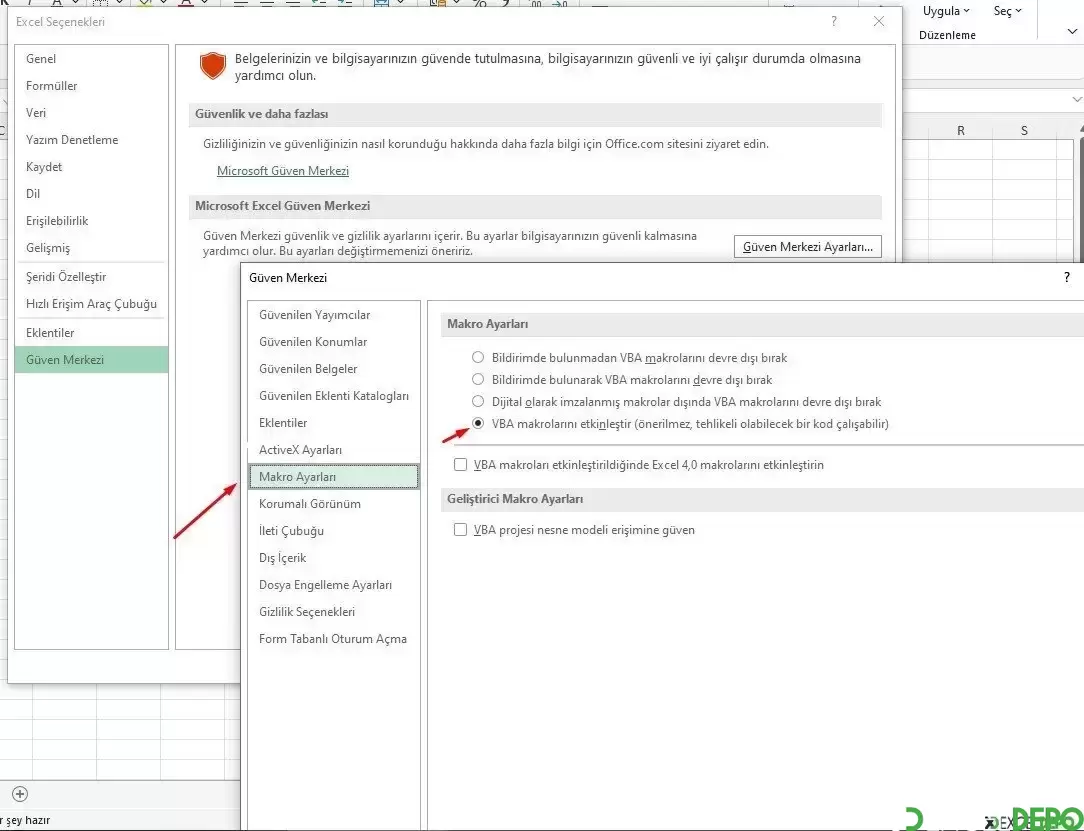Open Korumalı Görünüm section
The height and width of the screenshot is (831, 1084).
(x=333, y=503)
